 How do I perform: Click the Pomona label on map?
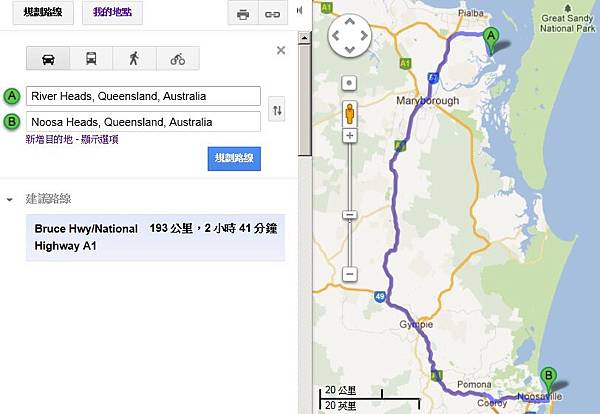474,384
